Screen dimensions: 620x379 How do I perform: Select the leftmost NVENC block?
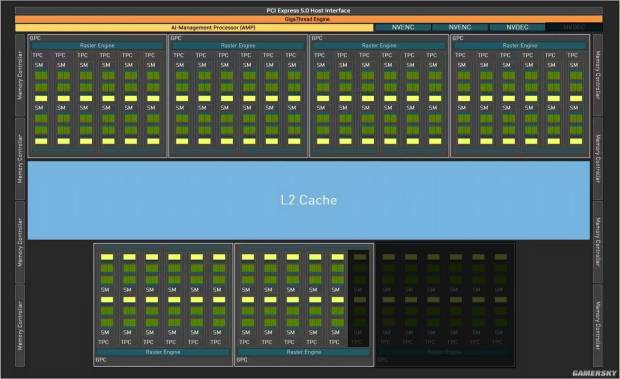pos(403,27)
